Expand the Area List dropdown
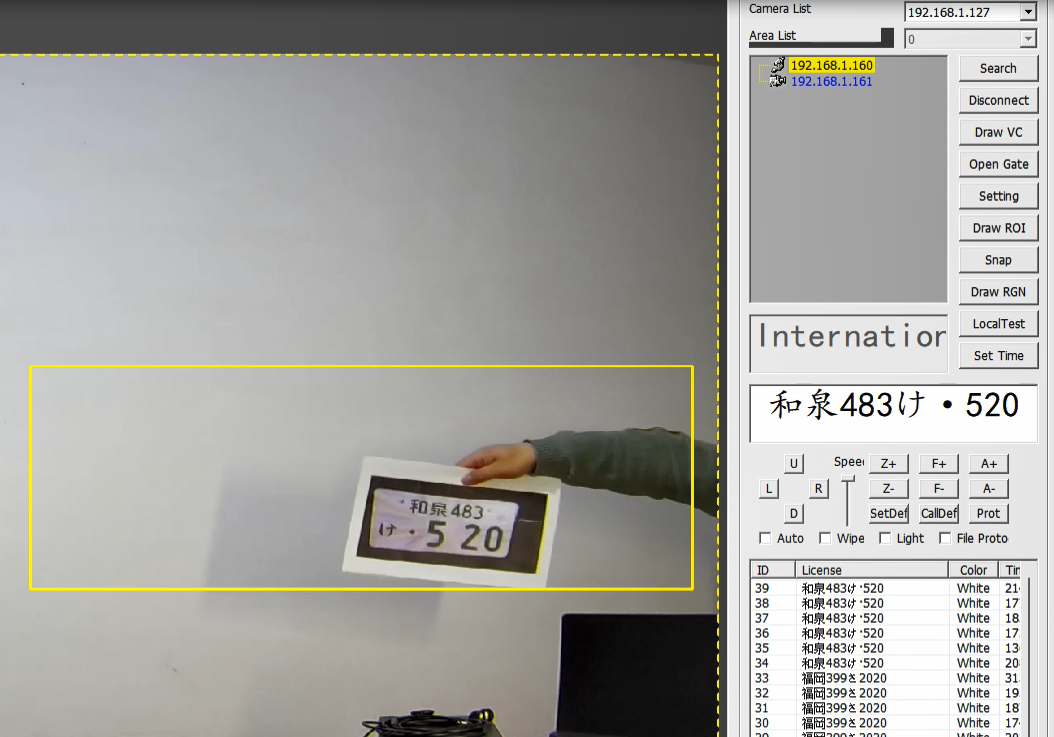This screenshot has height=737, width=1054. click(x=1027, y=39)
